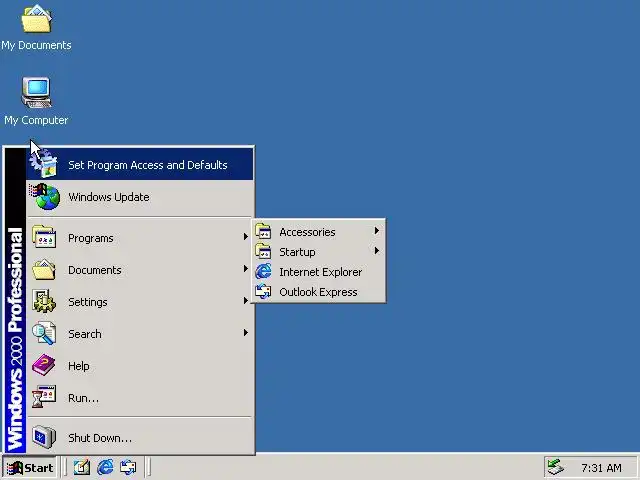The width and height of the screenshot is (640, 480).
Task: Expand the Settings submenu arrow
Action: [245, 300]
